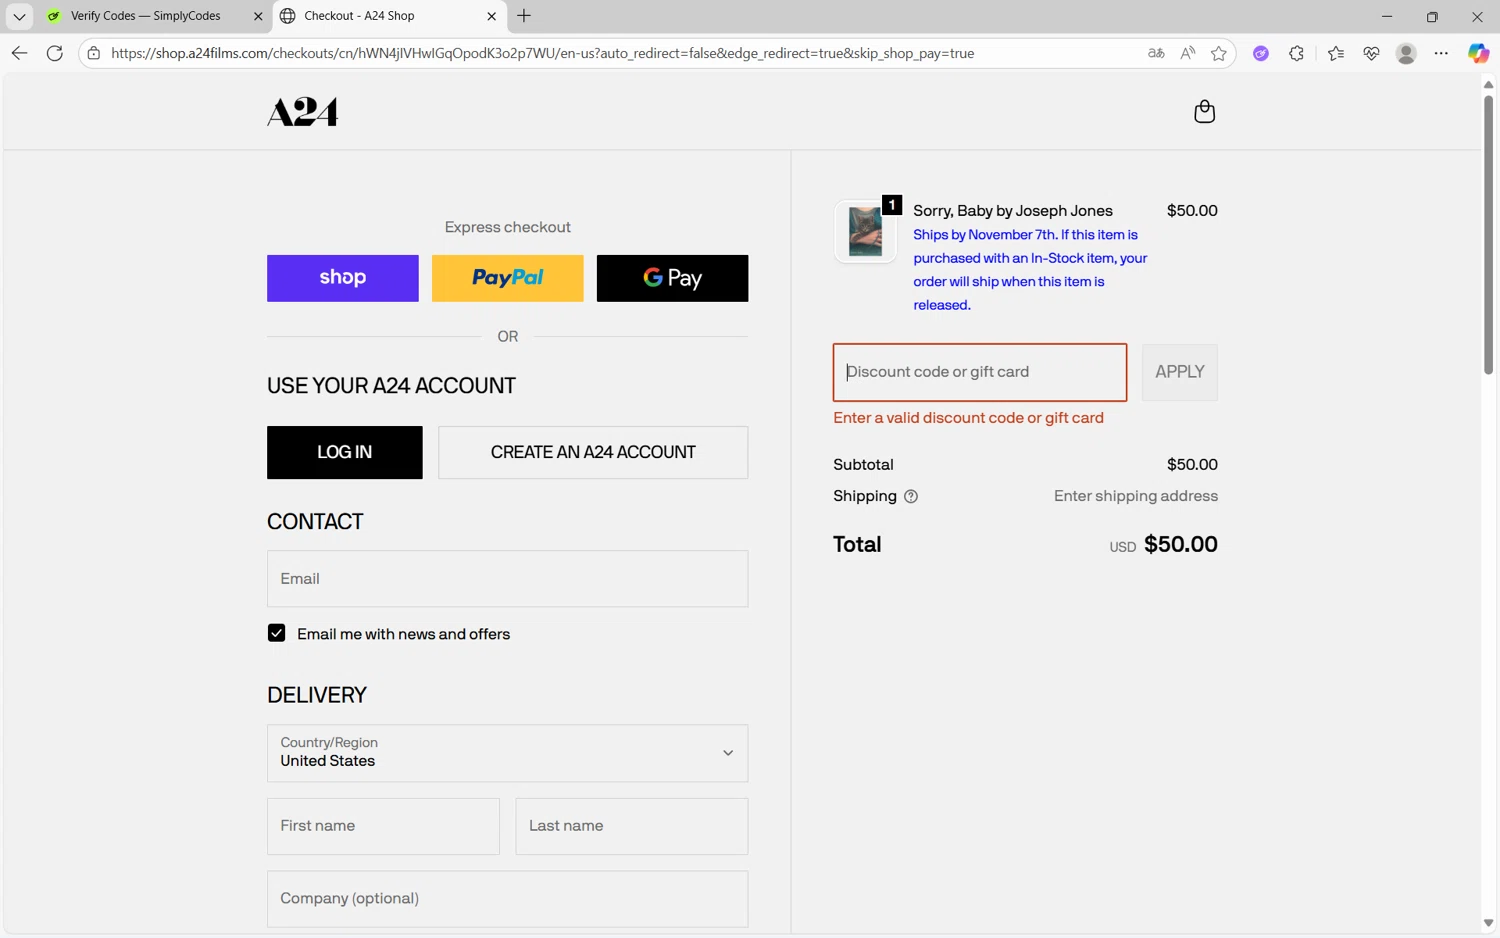Focus the Last name field

(631, 826)
